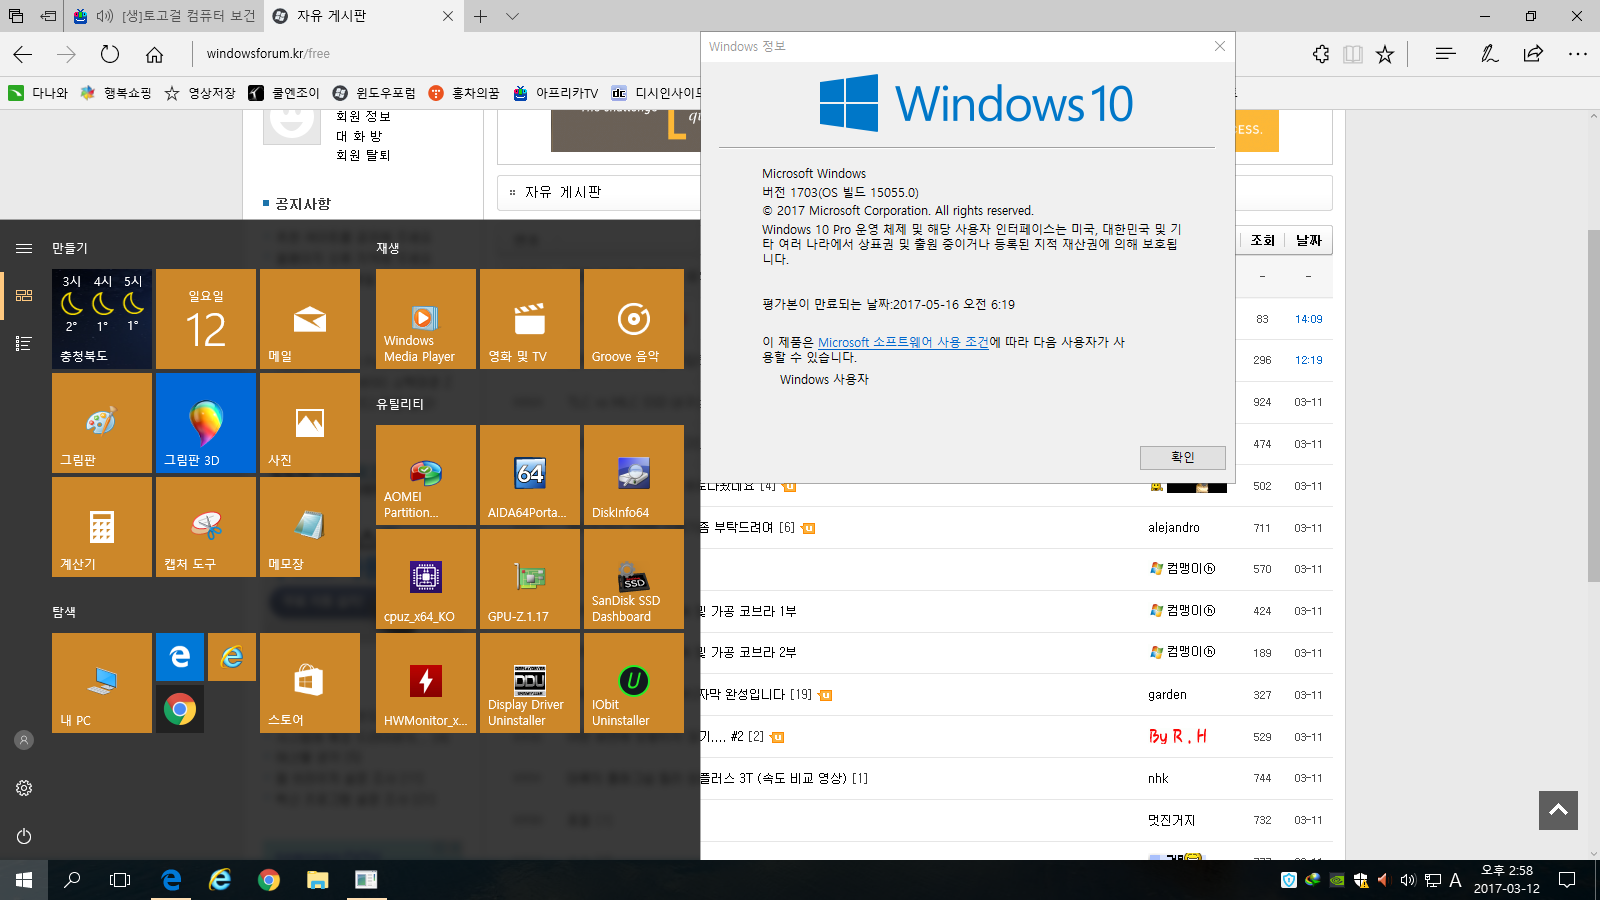Open Microsoft 소프트웨어 사용 조건 link
1600x900 pixels.
tap(903, 342)
